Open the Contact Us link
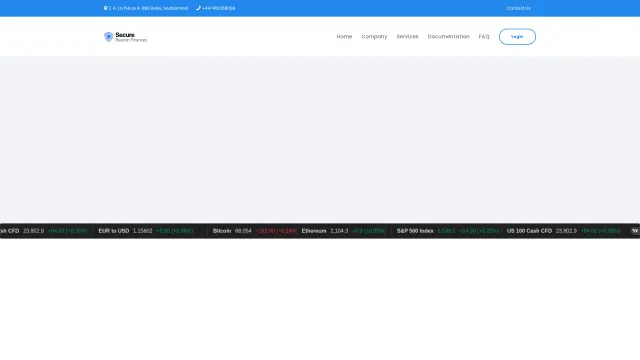Image resolution: width=640 pixels, height=360 pixels. (x=518, y=8)
